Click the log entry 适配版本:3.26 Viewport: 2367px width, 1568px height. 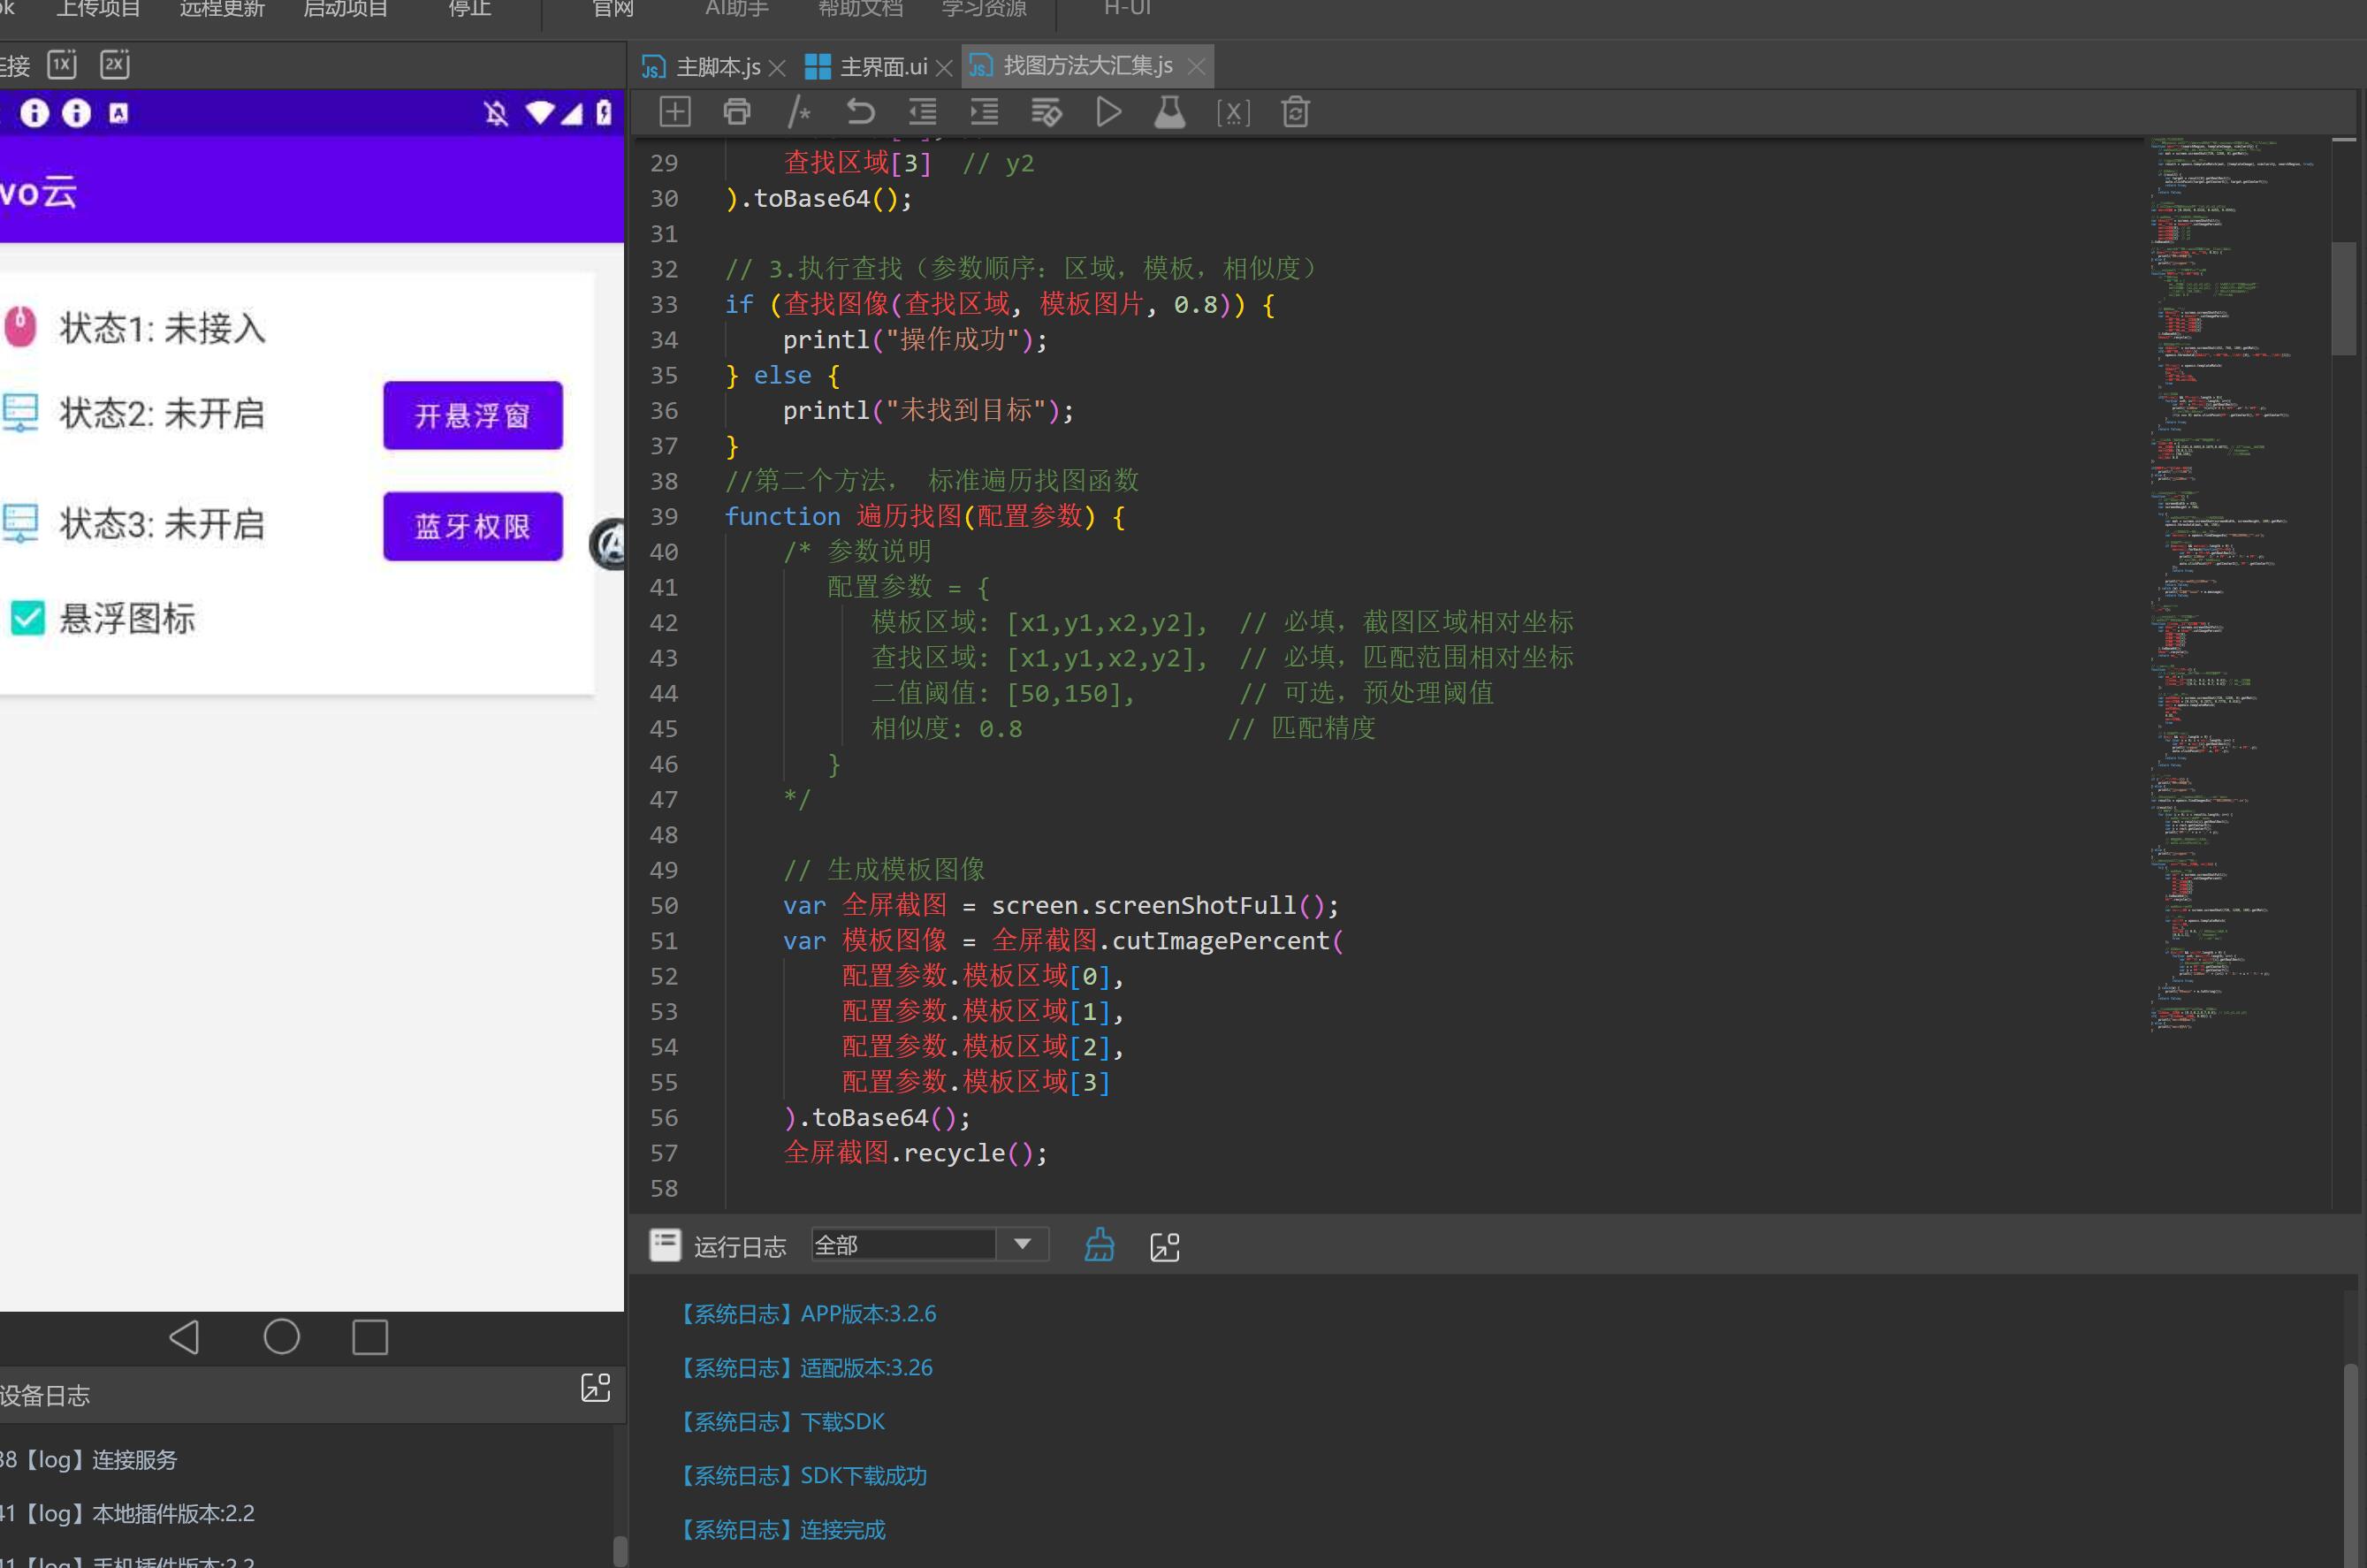point(803,1368)
